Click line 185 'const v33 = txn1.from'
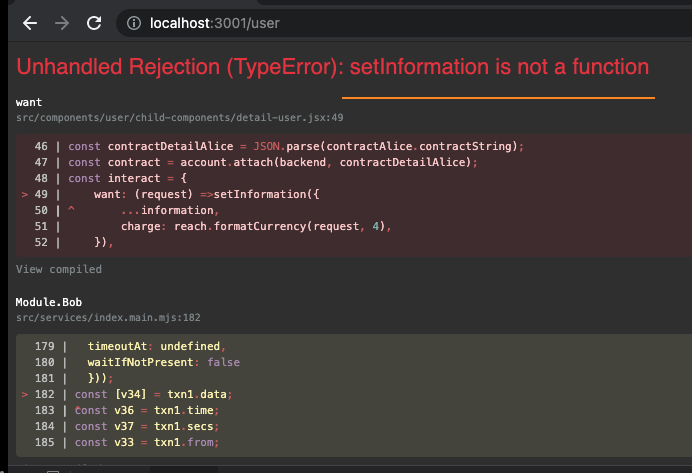This screenshot has height=473, width=692. 127,442
